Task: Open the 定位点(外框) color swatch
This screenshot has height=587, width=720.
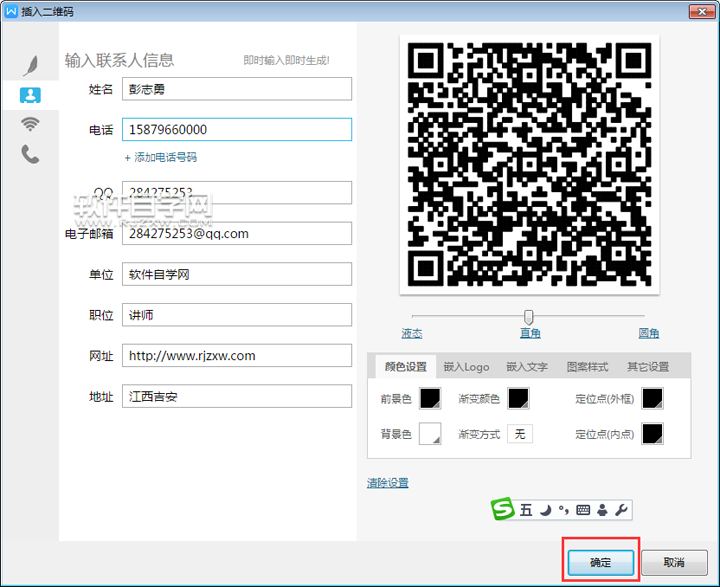Action: tap(652, 399)
